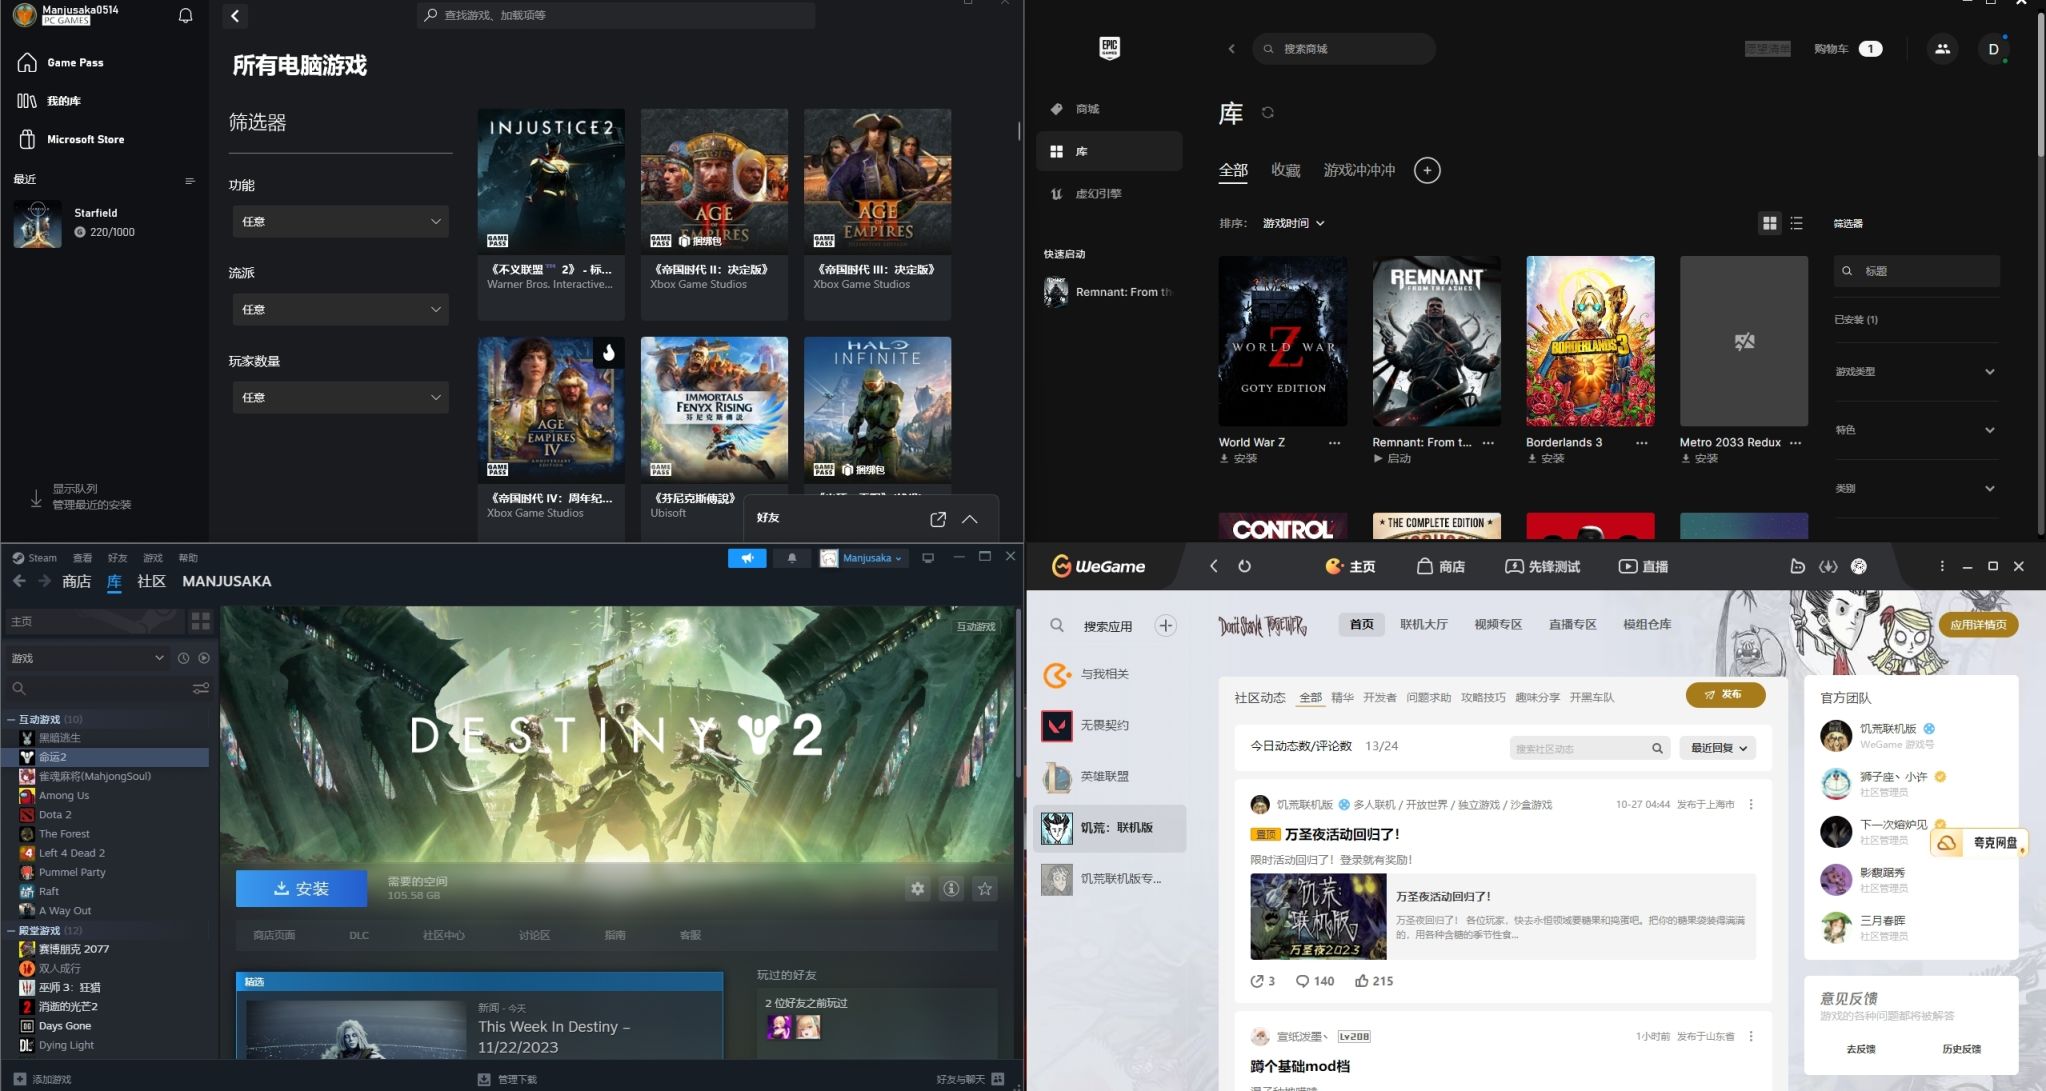
Task: Open World War Z options menu
Action: tap(1334, 443)
